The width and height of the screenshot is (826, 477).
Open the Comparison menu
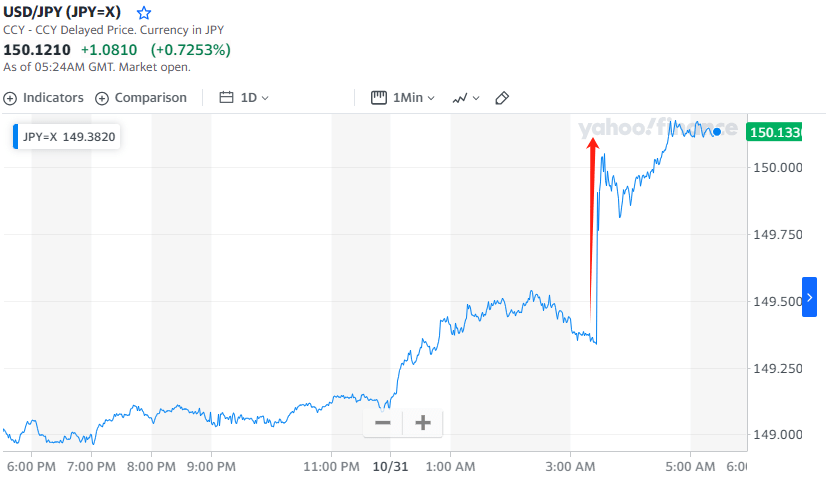[150, 98]
